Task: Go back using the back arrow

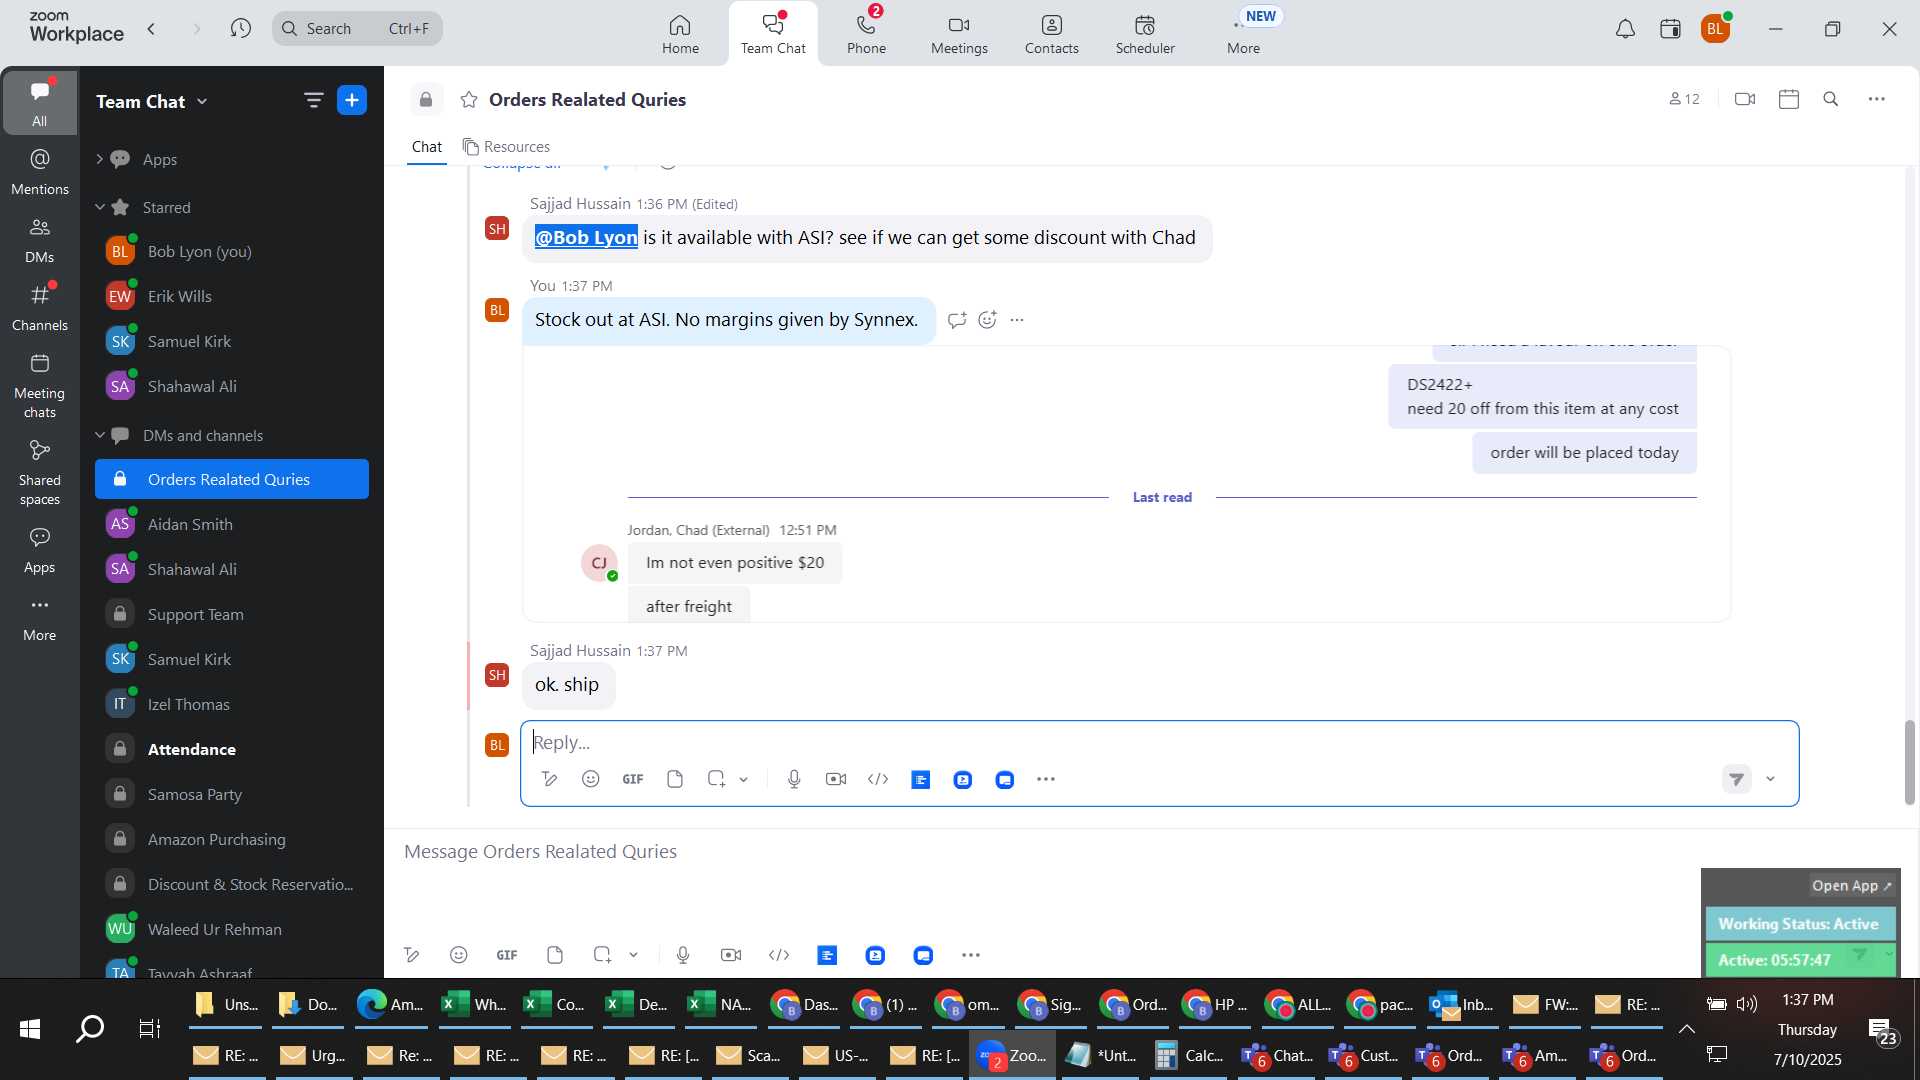Action: point(152,28)
